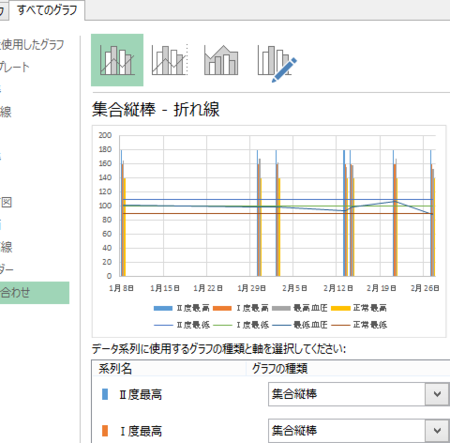The height and width of the screenshot is (443, 450).
Task: Select the clustered column – line chart icon
Action: pyautogui.click(x=117, y=60)
